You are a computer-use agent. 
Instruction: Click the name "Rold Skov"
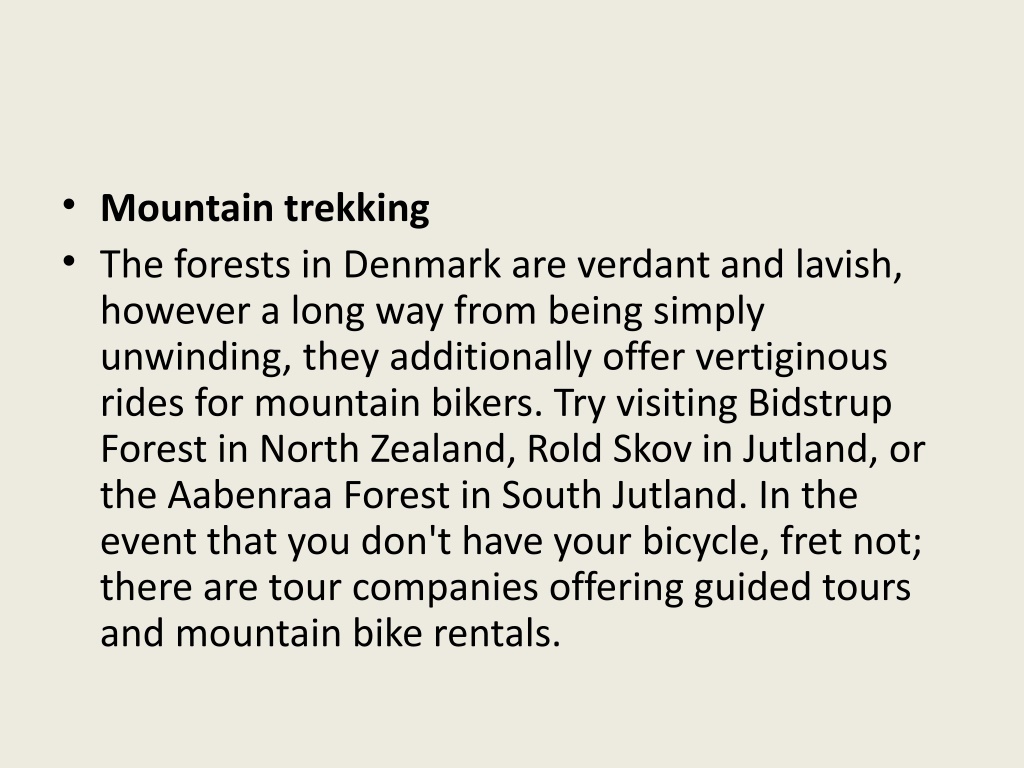609,449
